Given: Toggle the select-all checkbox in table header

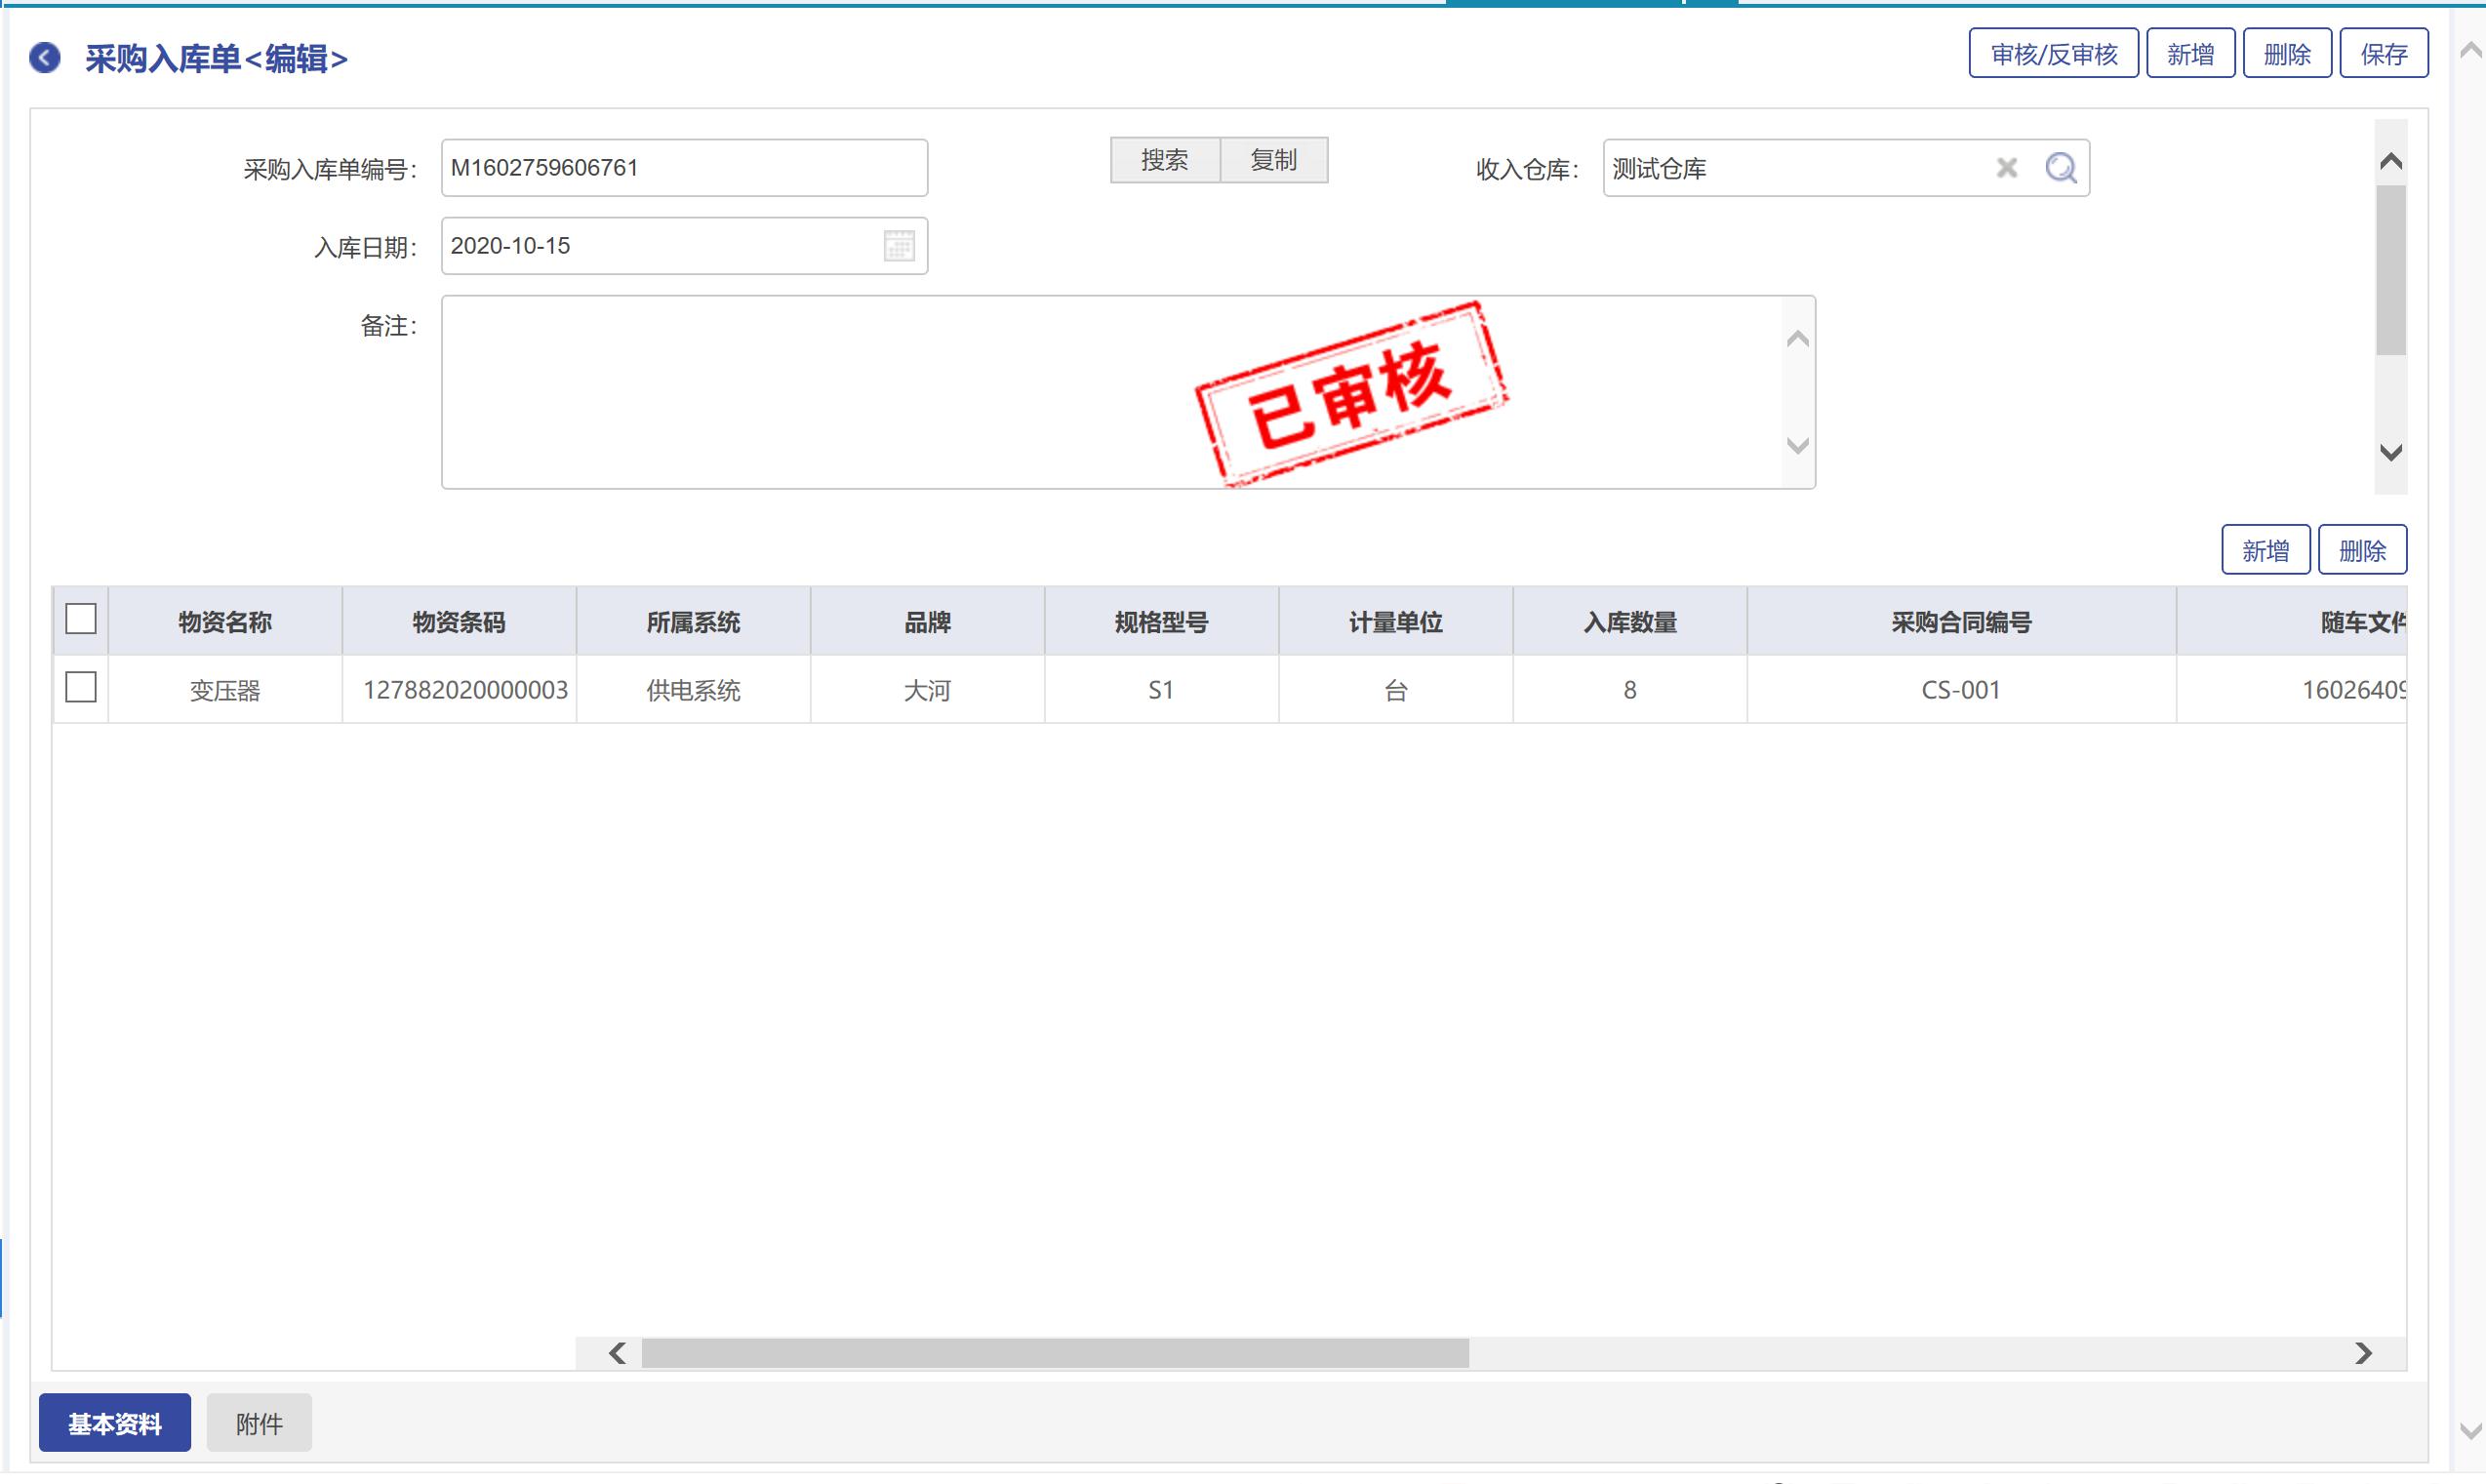Looking at the screenshot, I should [x=81, y=619].
